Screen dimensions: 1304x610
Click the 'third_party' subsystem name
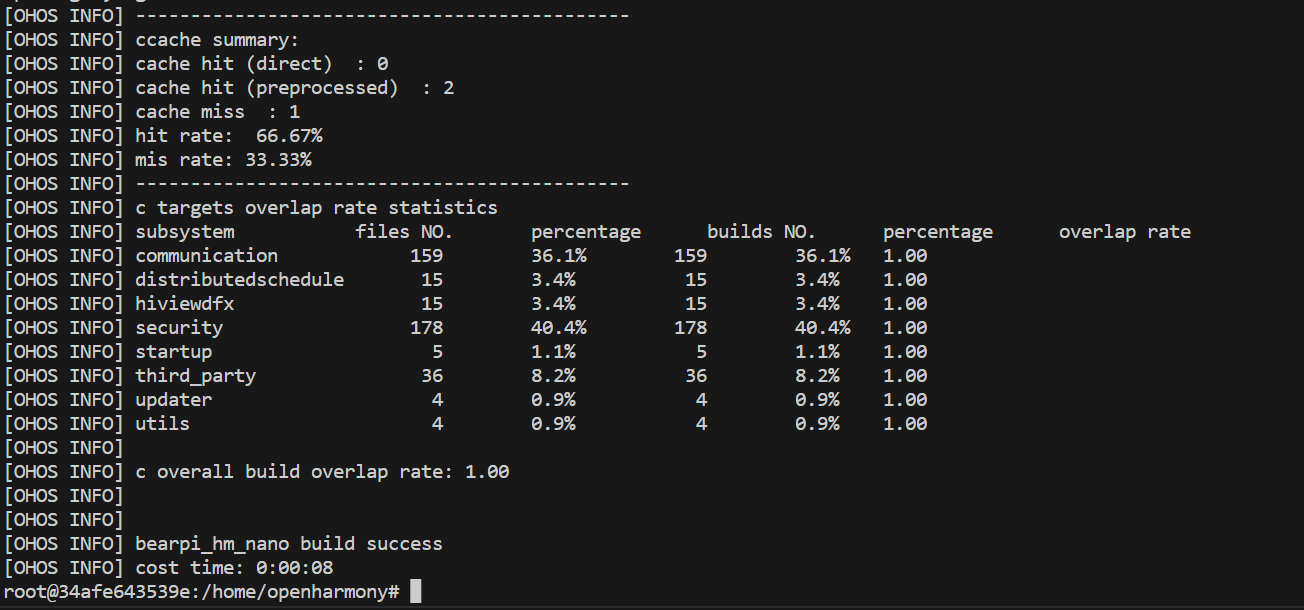coord(196,376)
